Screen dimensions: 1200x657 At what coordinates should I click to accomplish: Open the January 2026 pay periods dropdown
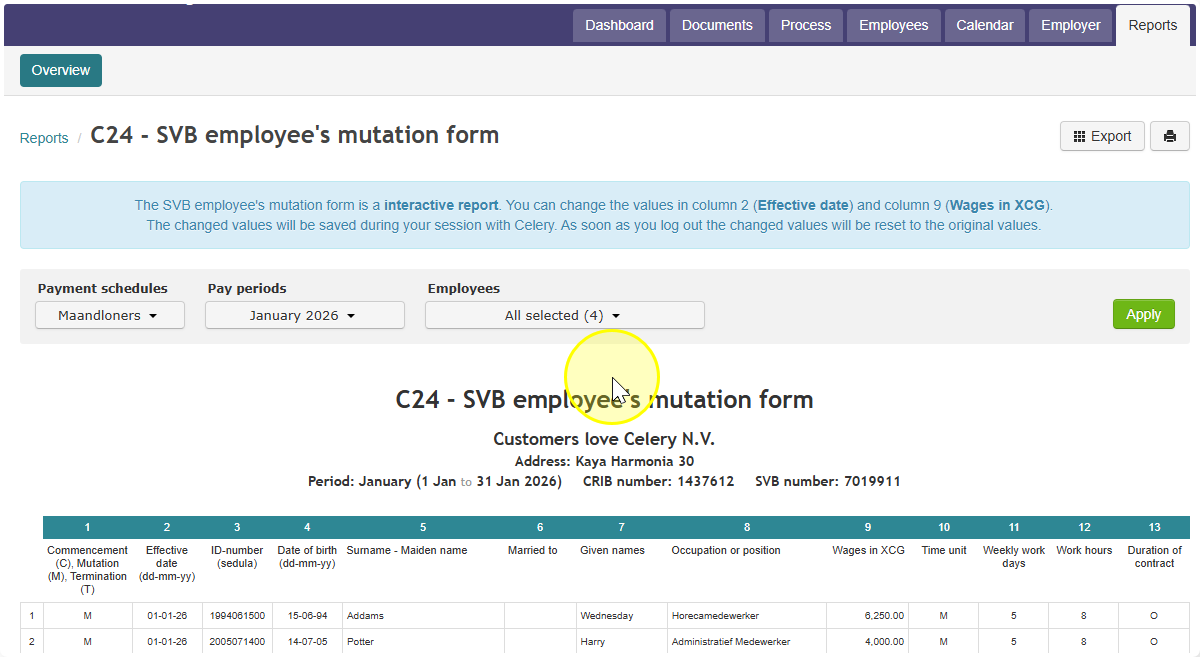pyautogui.click(x=305, y=315)
